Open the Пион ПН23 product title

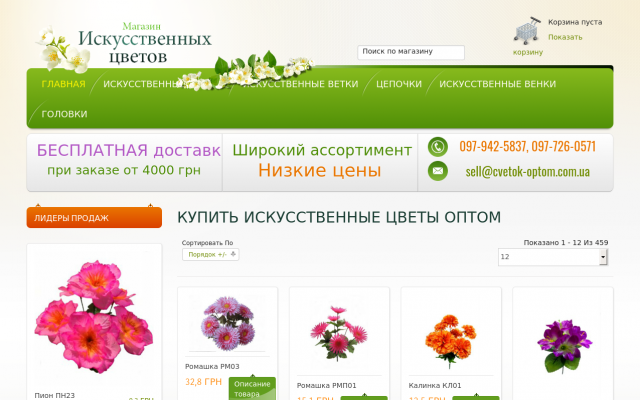(x=55, y=396)
